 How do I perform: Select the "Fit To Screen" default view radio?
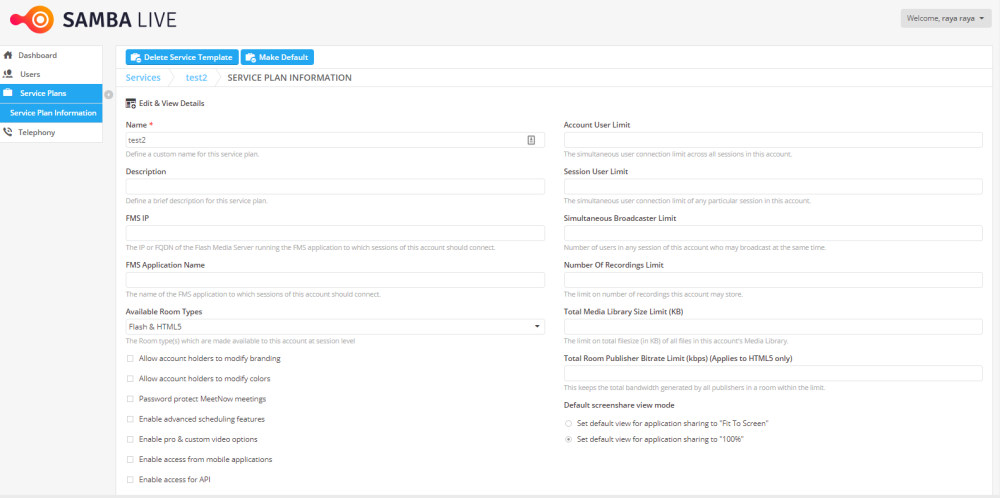pos(568,423)
